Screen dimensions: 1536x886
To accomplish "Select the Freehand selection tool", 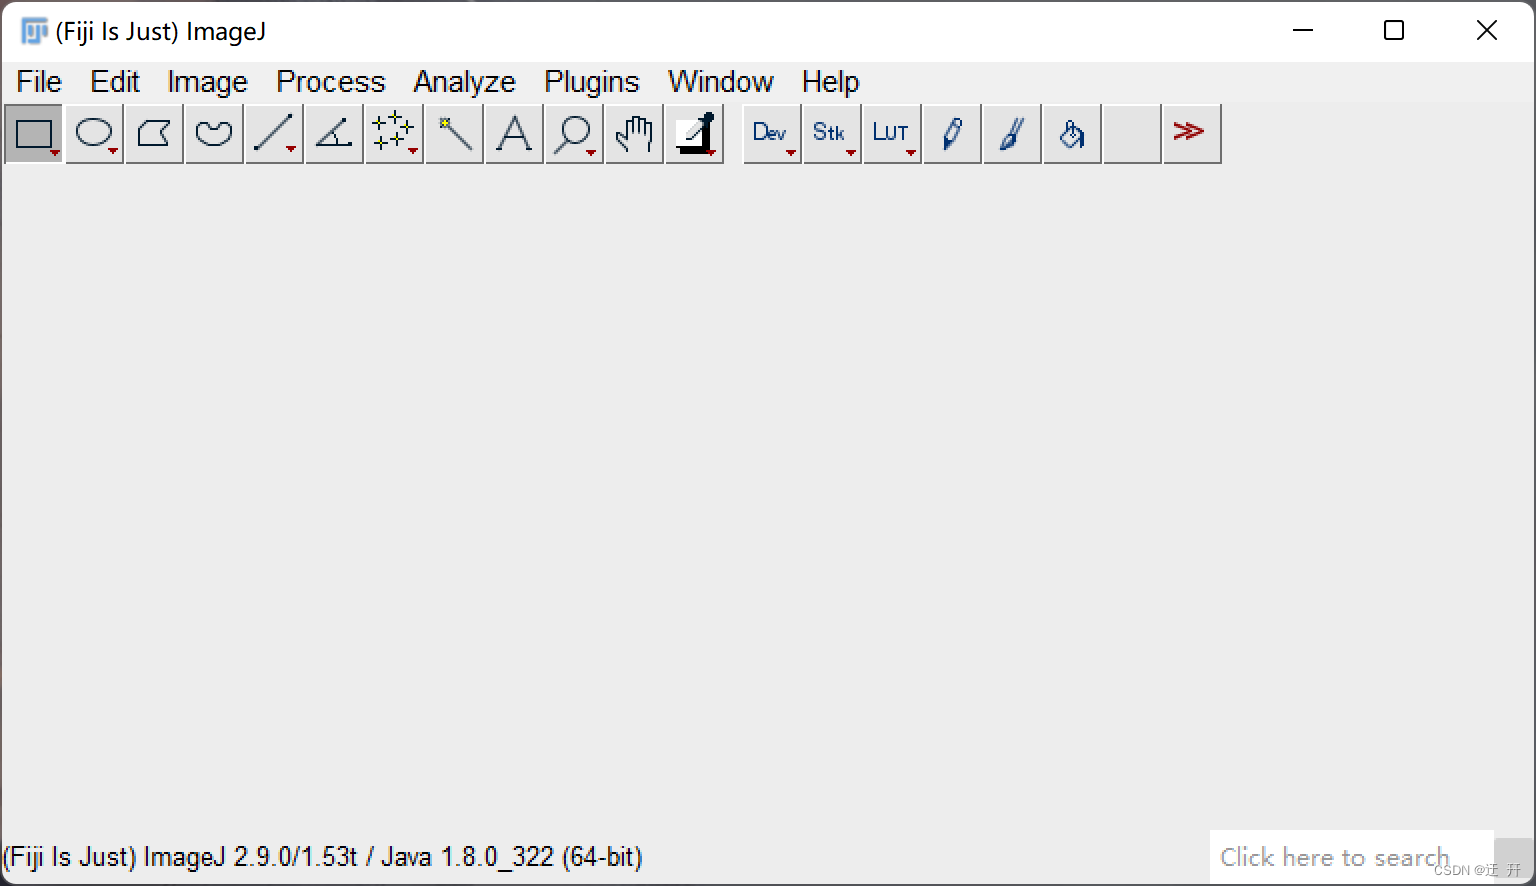I will [214, 133].
